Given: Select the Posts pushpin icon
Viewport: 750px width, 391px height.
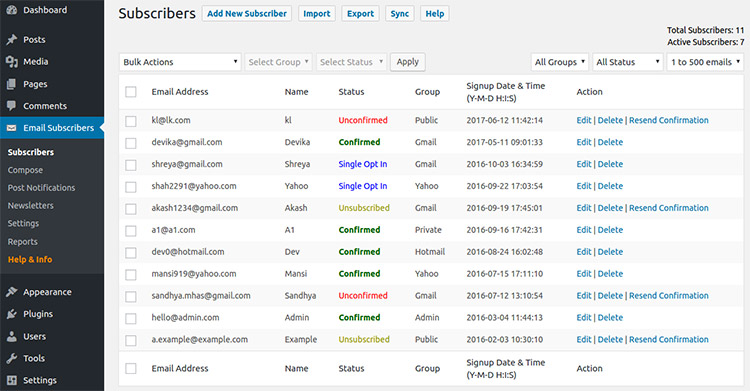Looking at the screenshot, I should tap(12, 40).
